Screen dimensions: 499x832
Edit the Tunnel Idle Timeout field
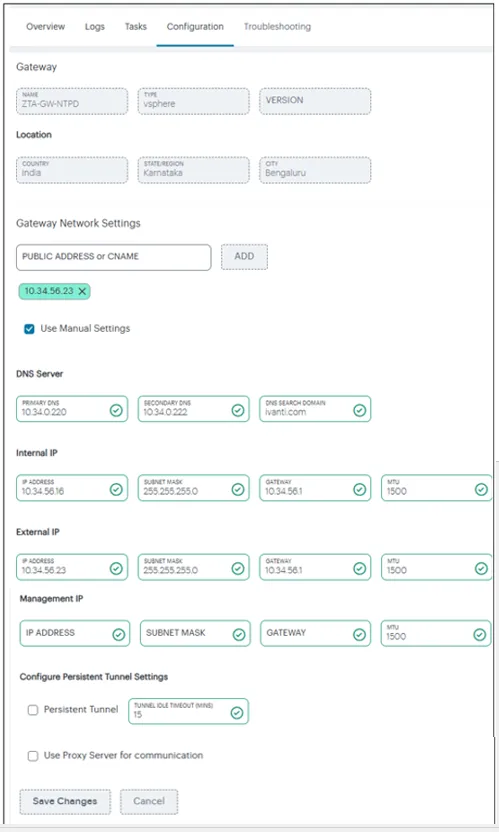188,711
